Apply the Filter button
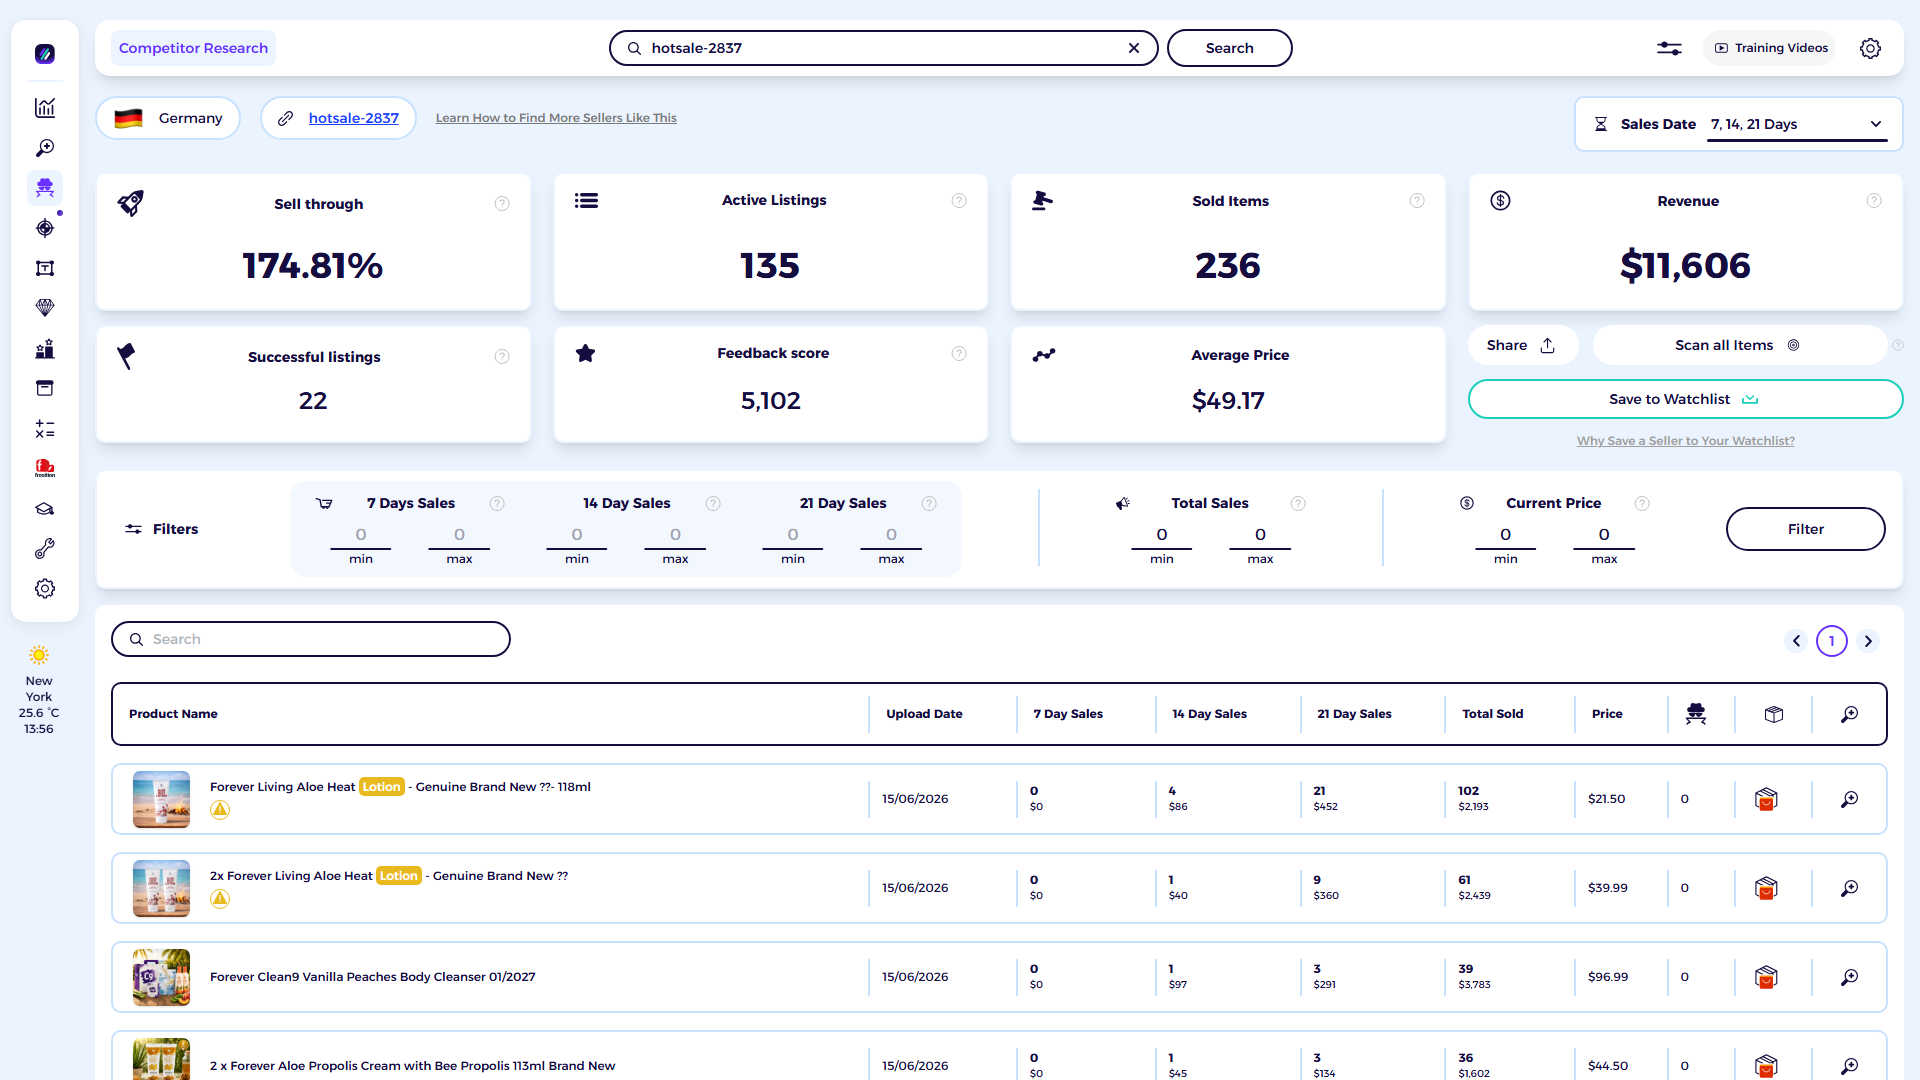 point(1805,529)
